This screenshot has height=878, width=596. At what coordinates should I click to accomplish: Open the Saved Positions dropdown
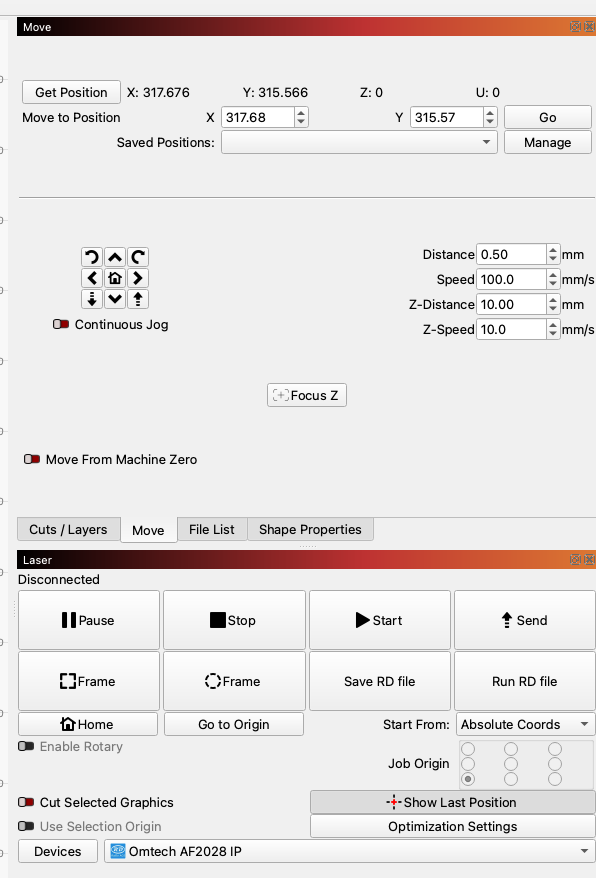(x=359, y=142)
